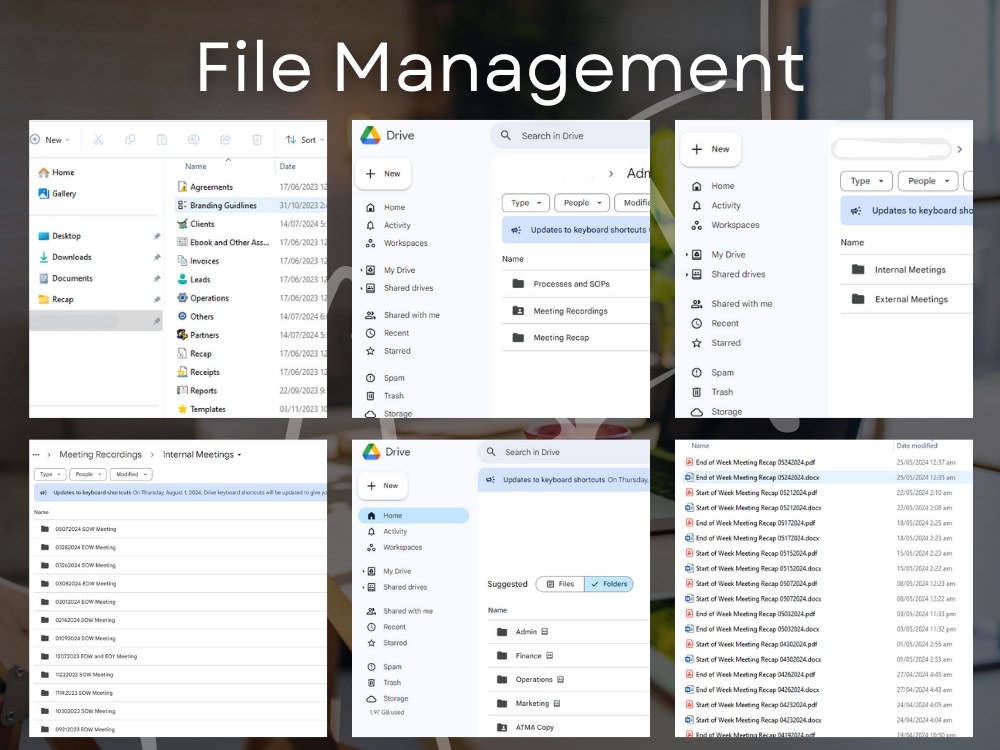The height and width of the screenshot is (750, 1000).
Task: Open the Invoices folder in File Explorer
Action: tap(198, 261)
